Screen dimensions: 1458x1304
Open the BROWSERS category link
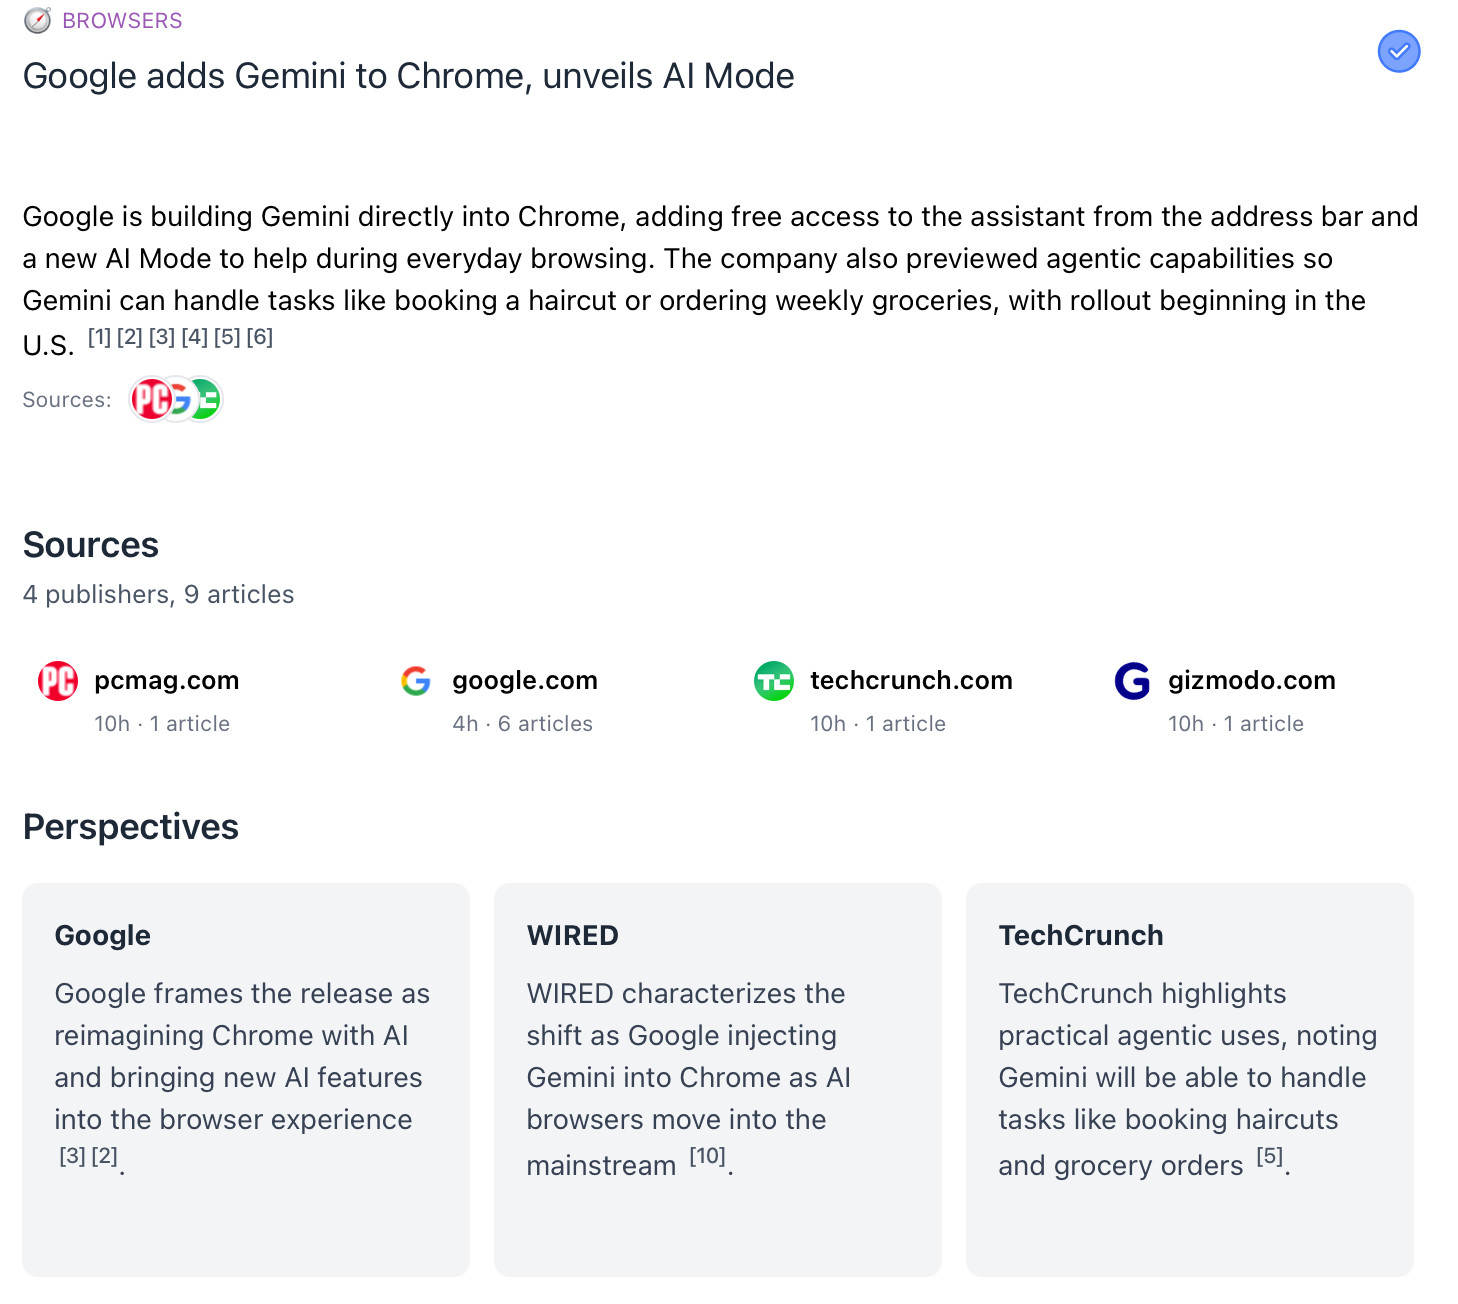click(x=122, y=21)
